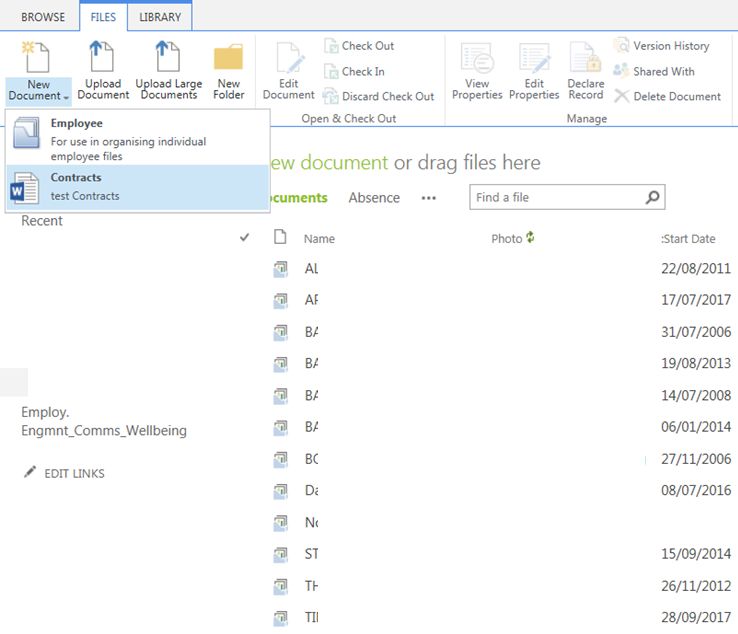Click start date 26/11/2012
738x634 pixels.
point(696,586)
